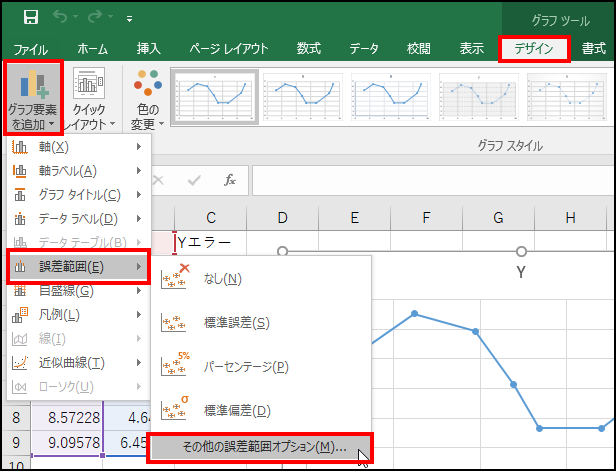Open the 目盛線(G) submenu
Viewport: 616px width, 471px height.
(x=79, y=291)
